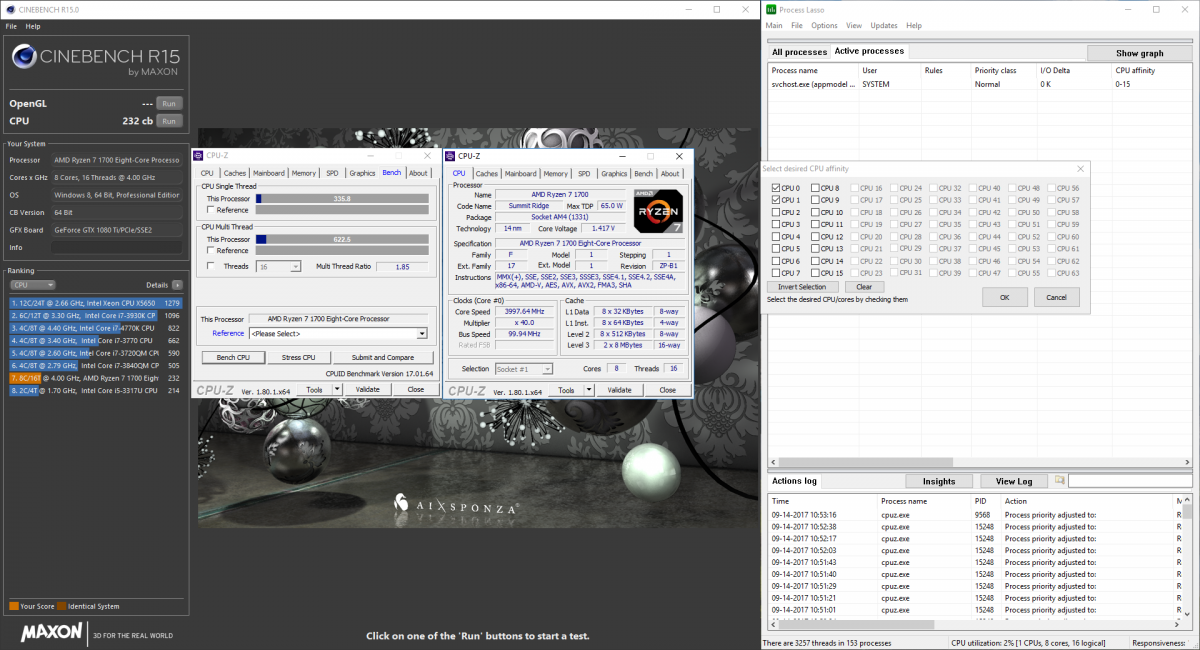Screen dimensions: 1200x650
Task: Click the Cinebench R15 title bar icon
Action: coord(9,9)
